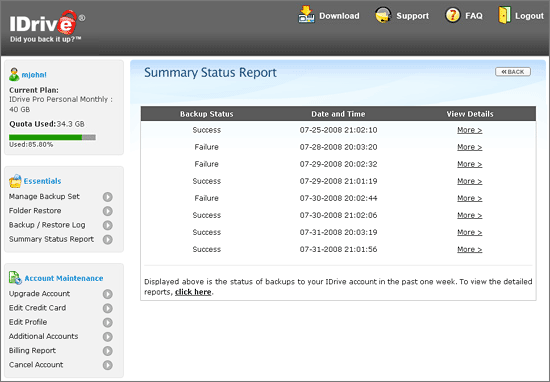The width and height of the screenshot is (550, 382).
Task: Open Summary Status Report in sidebar
Action: pyautogui.click(x=51, y=239)
